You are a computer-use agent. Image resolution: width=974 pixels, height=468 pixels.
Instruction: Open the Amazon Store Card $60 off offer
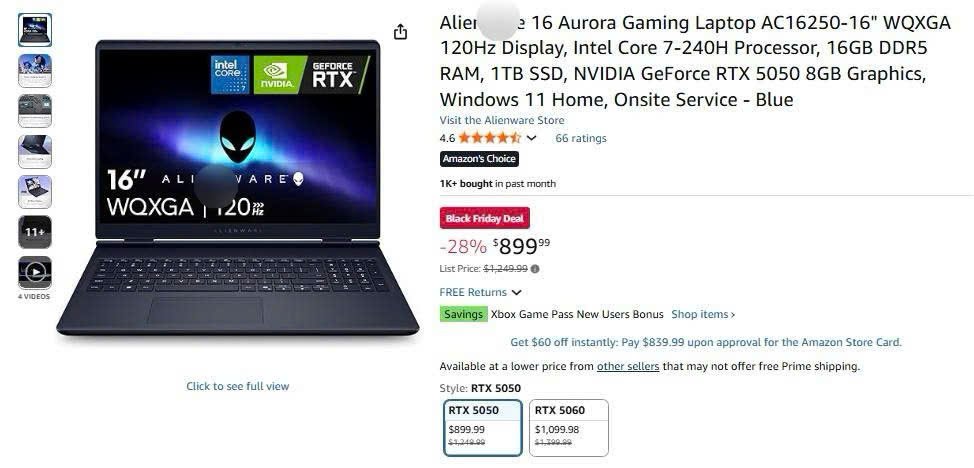coord(706,342)
